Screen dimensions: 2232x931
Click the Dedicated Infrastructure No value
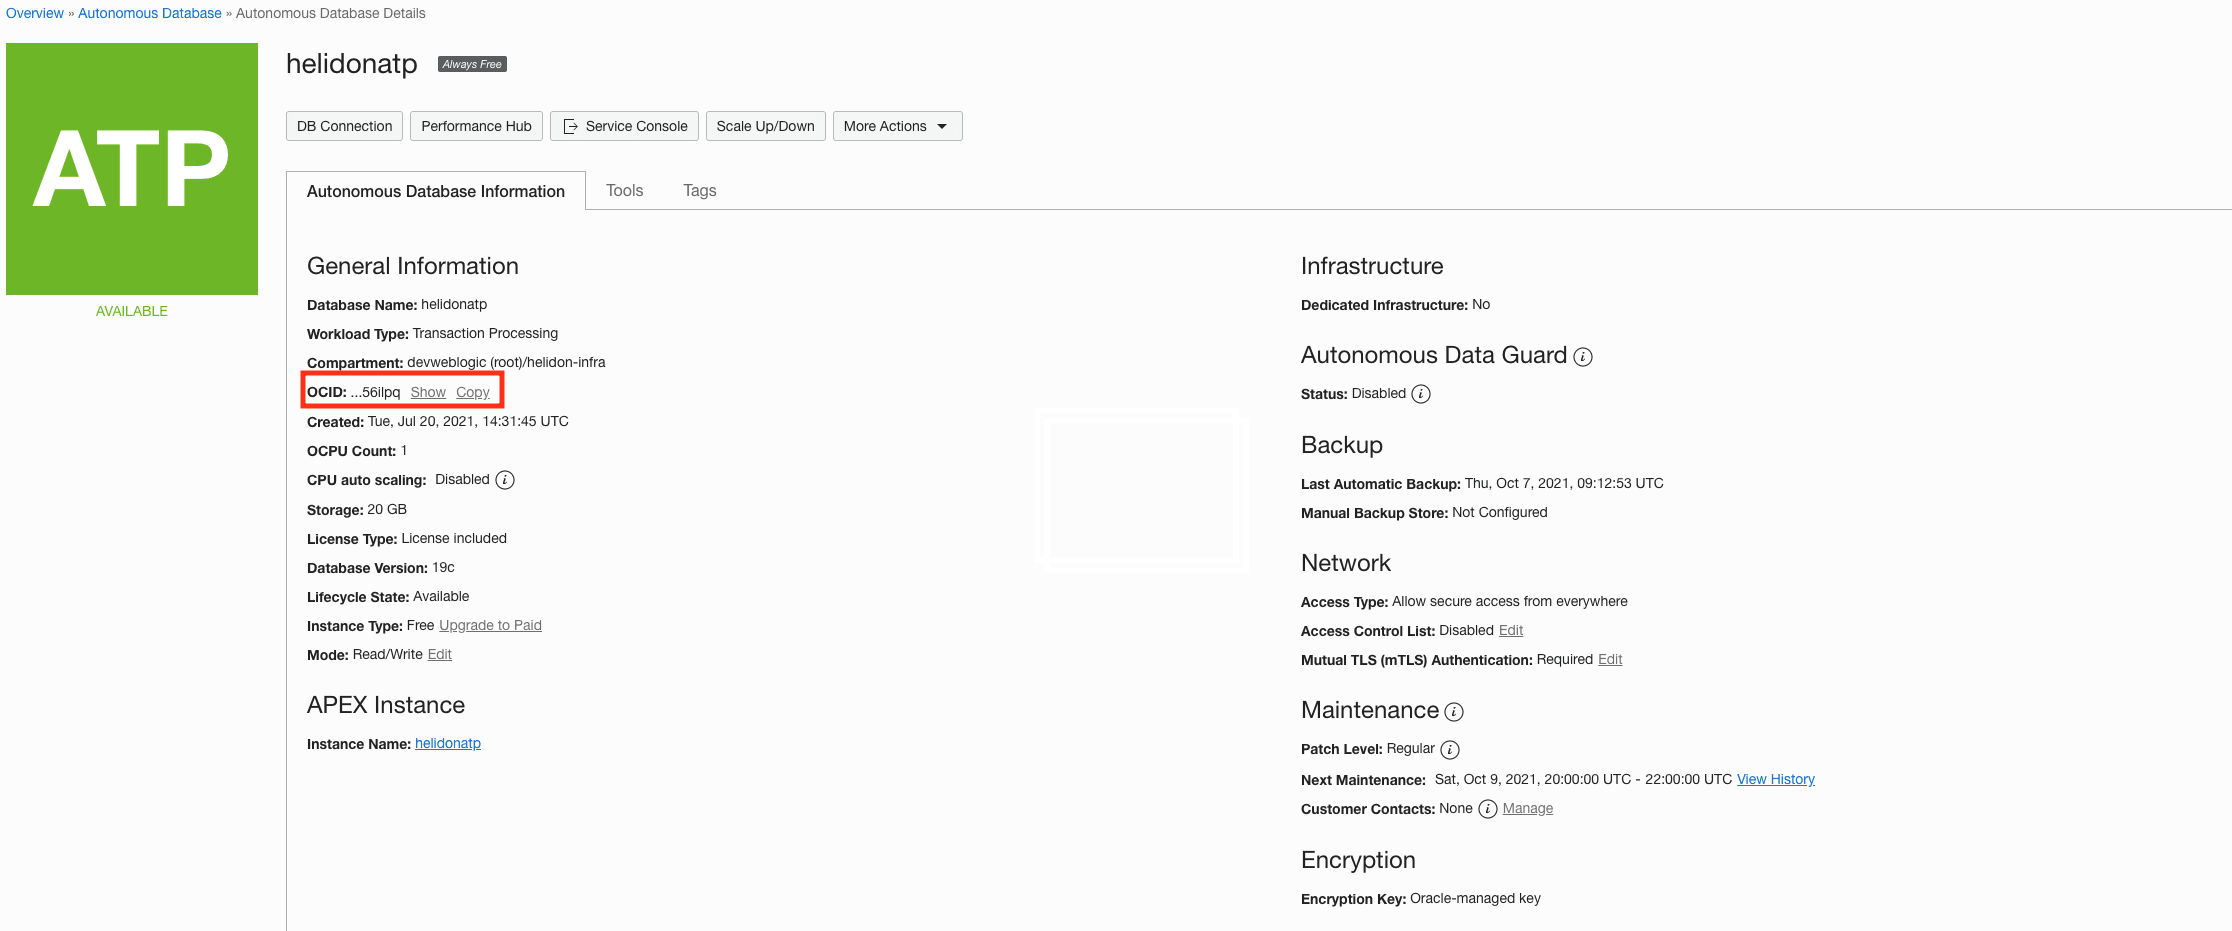(x=1481, y=304)
